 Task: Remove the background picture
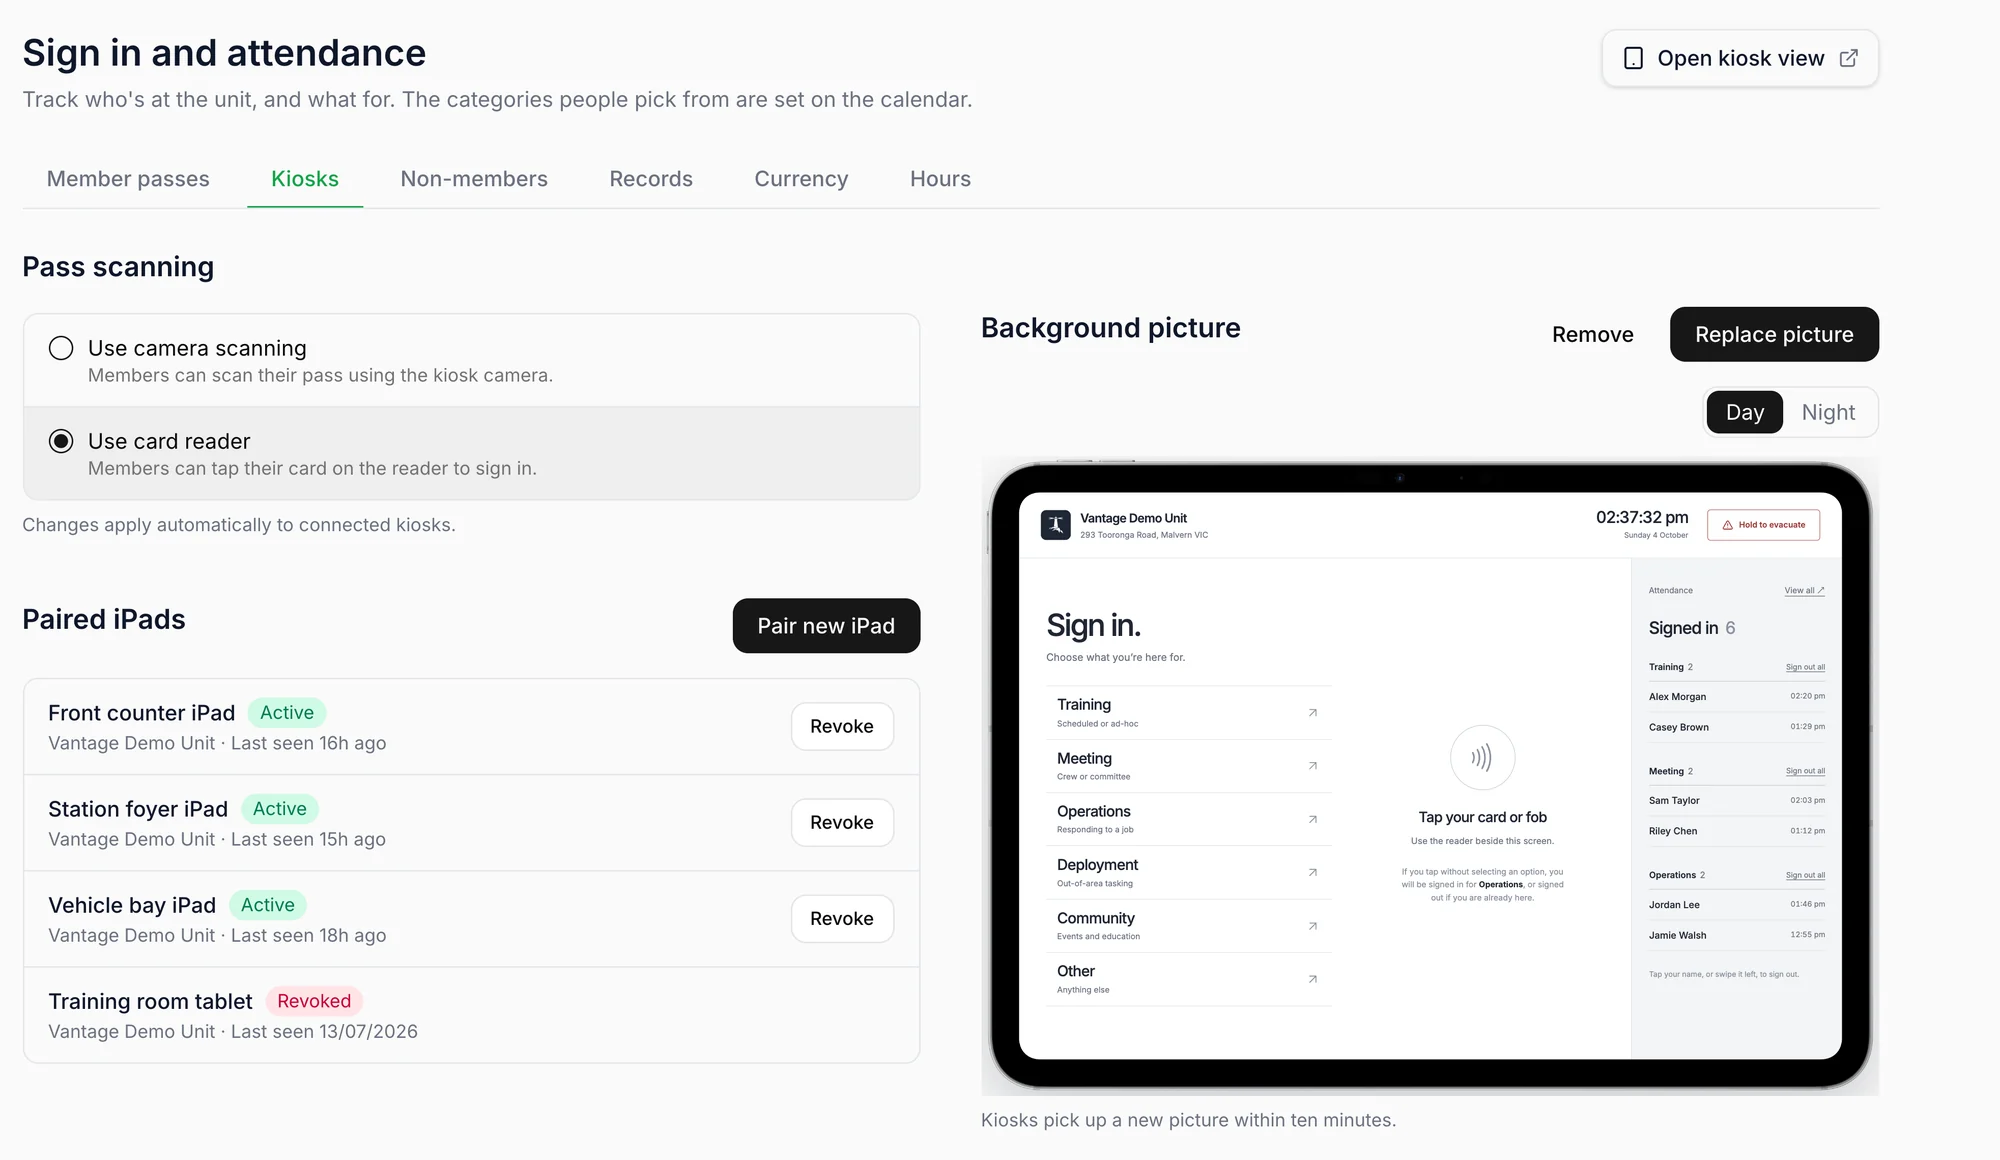tap(1592, 334)
